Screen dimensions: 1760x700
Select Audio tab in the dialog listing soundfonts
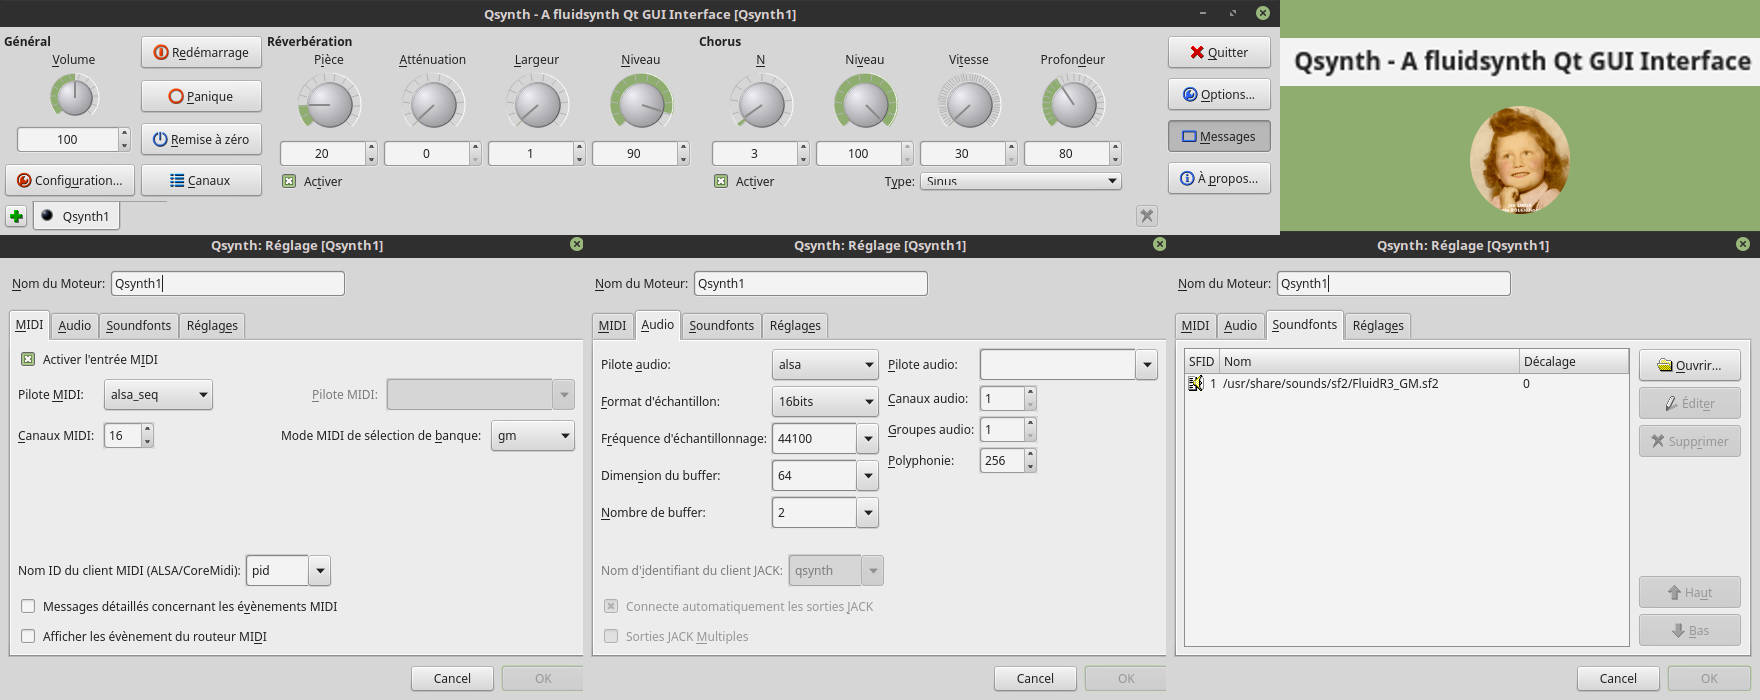[1240, 325]
